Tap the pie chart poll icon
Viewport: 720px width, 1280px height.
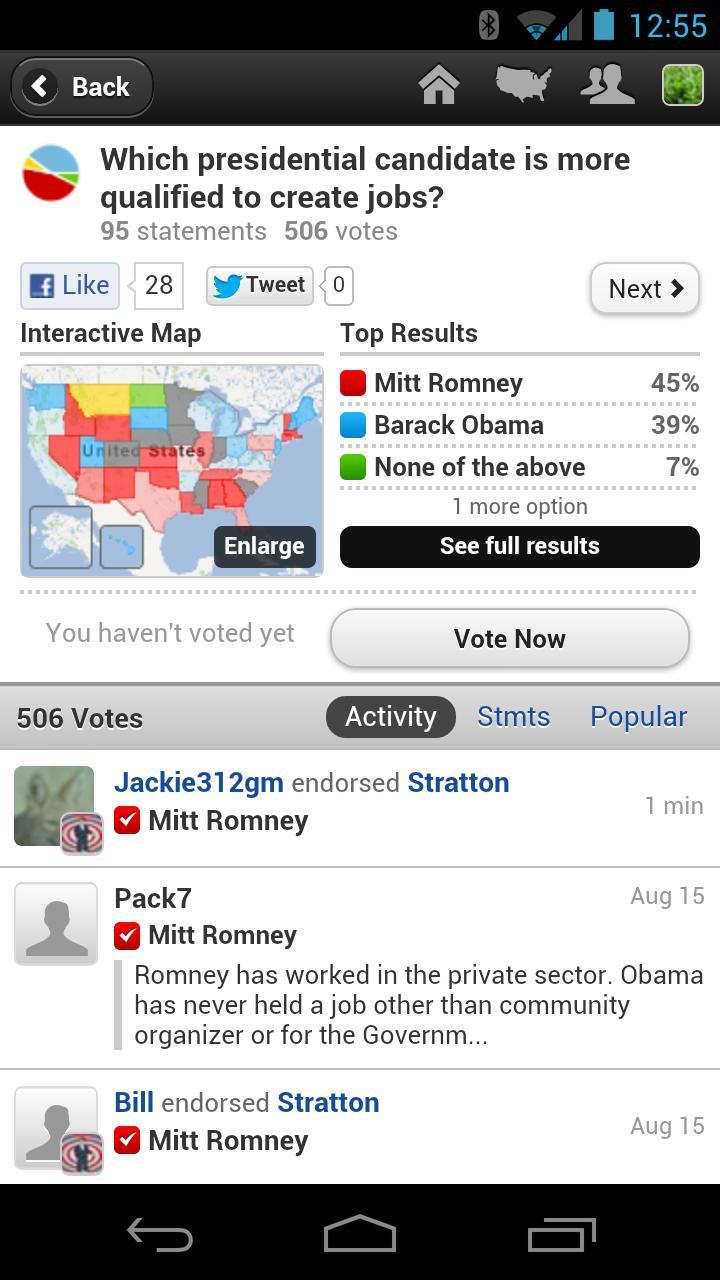[x=51, y=173]
